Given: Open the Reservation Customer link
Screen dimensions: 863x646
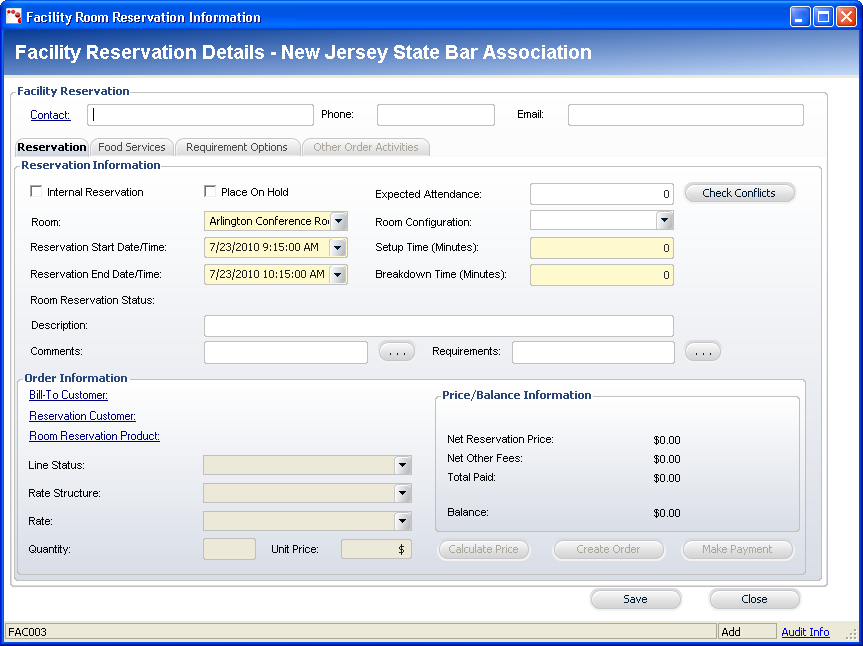Looking at the screenshot, I should pyautogui.click(x=83, y=416).
